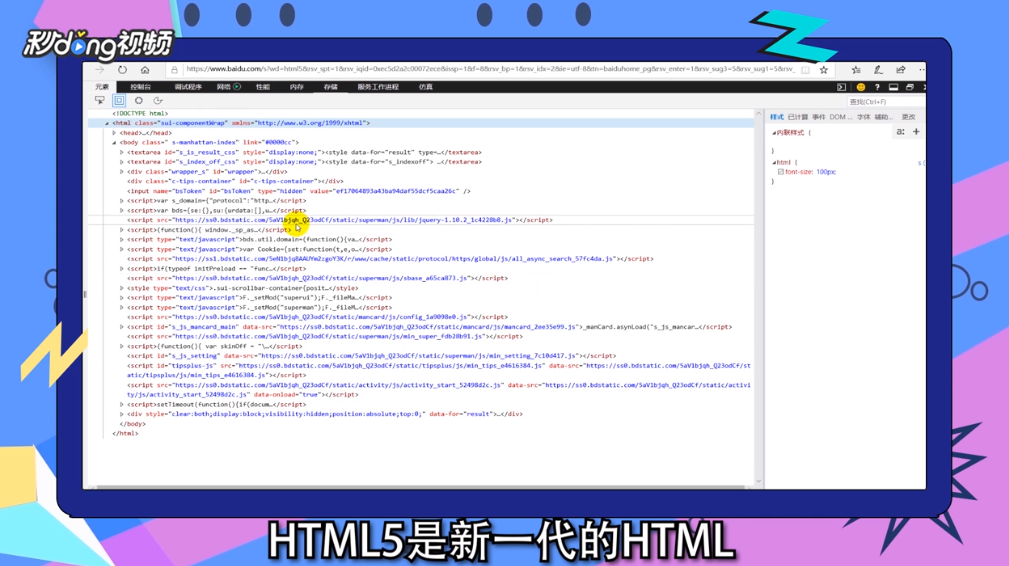Switch to the 网络 tab
Image resolution: width=1009 pixels, height=566 pixels.
223,87
